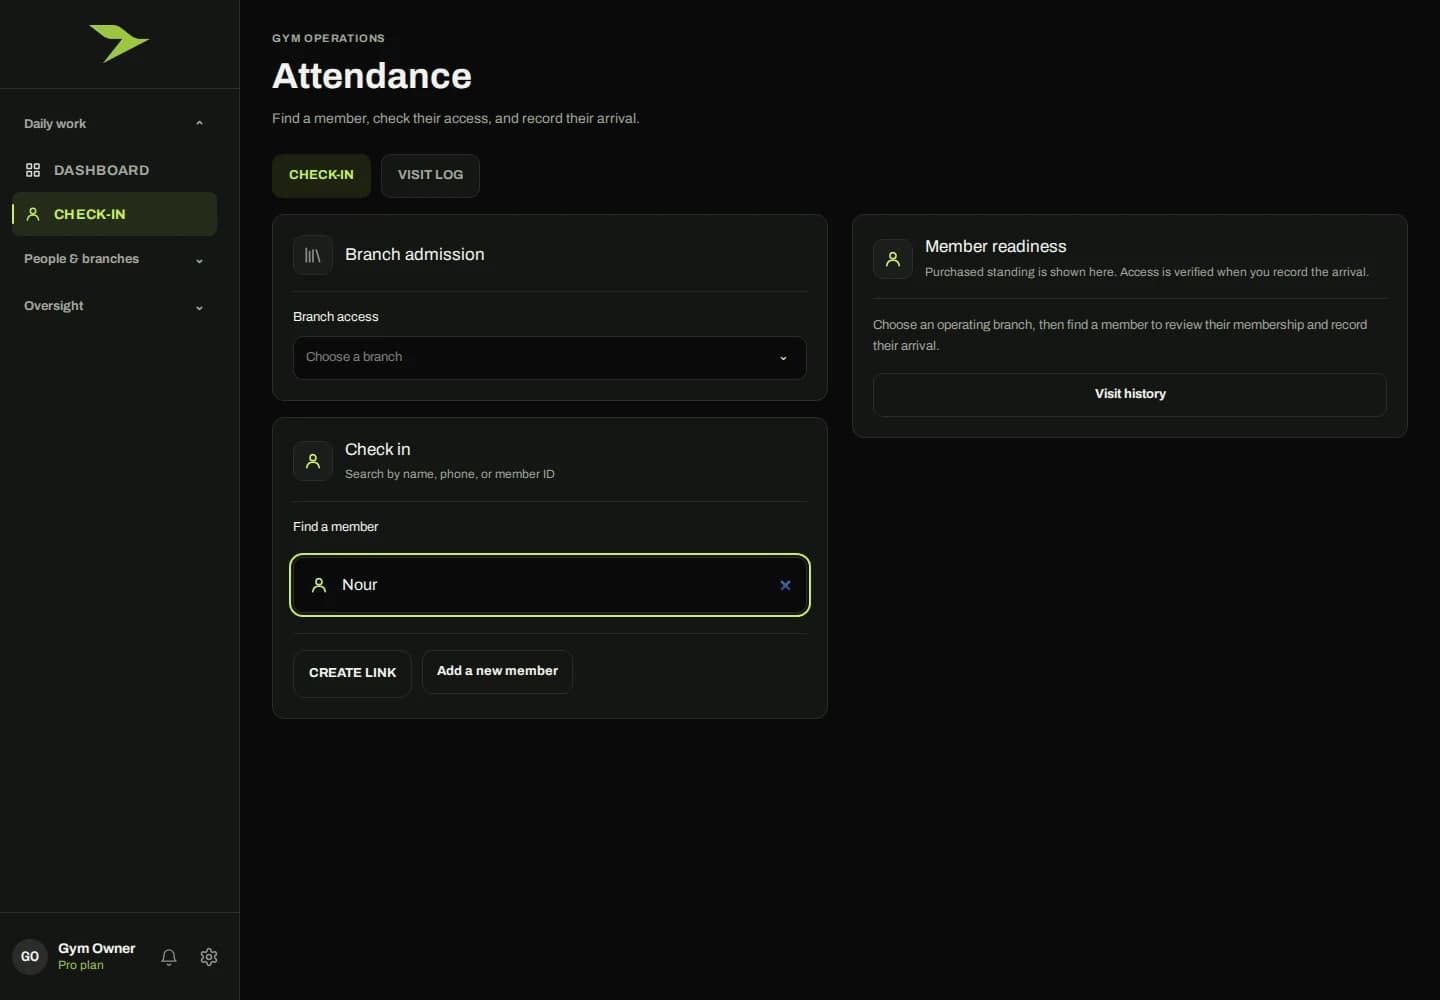
Task: Click the Gym Operations breadcrumb text
Action: (x=328, y=38)
